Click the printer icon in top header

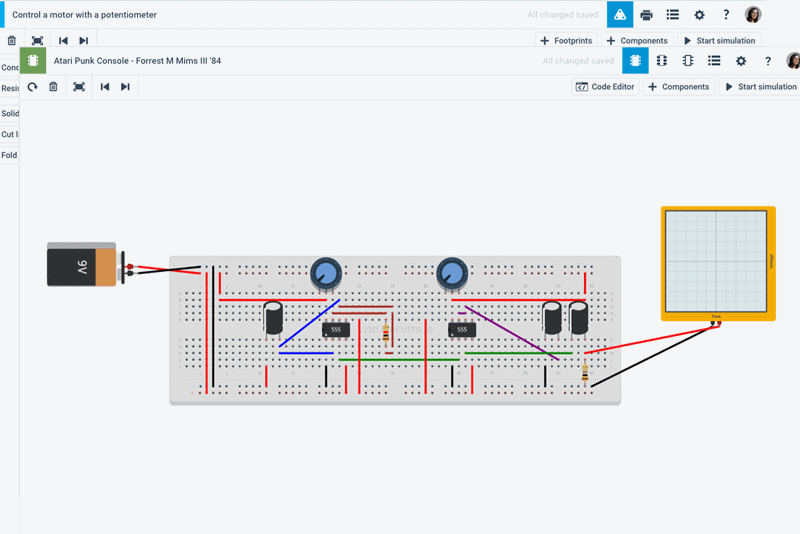tap(647, 15)
